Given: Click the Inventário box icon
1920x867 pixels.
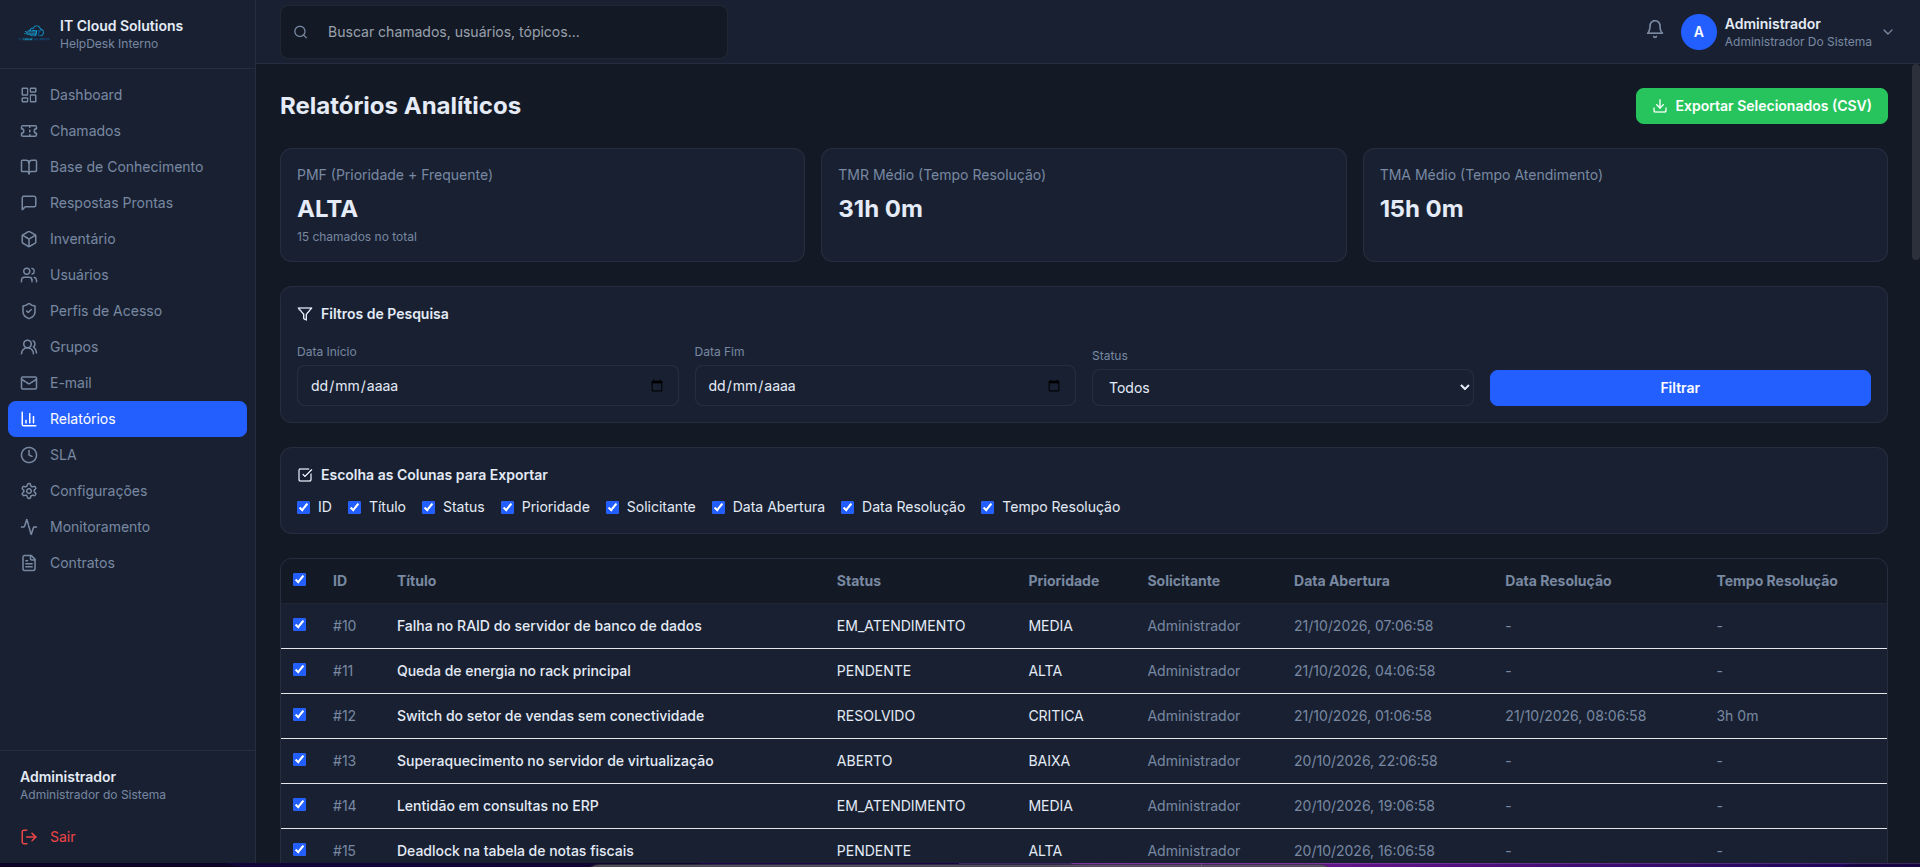Looking at the screenshot, I should pyautogui.click(x=29, y=239).
